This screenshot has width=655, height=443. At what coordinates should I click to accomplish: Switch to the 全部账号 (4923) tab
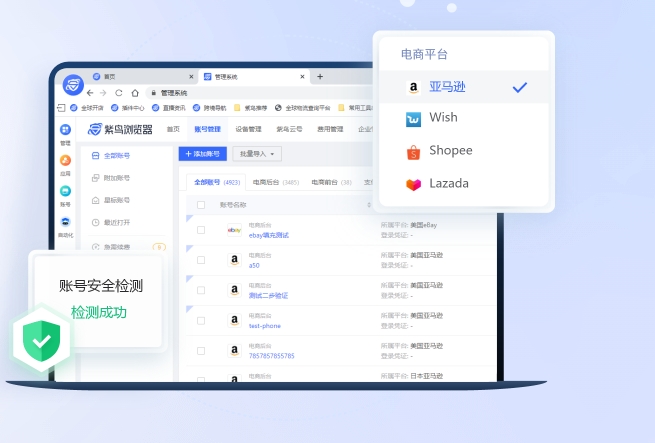pyautogui.click(x=217, y=182)
